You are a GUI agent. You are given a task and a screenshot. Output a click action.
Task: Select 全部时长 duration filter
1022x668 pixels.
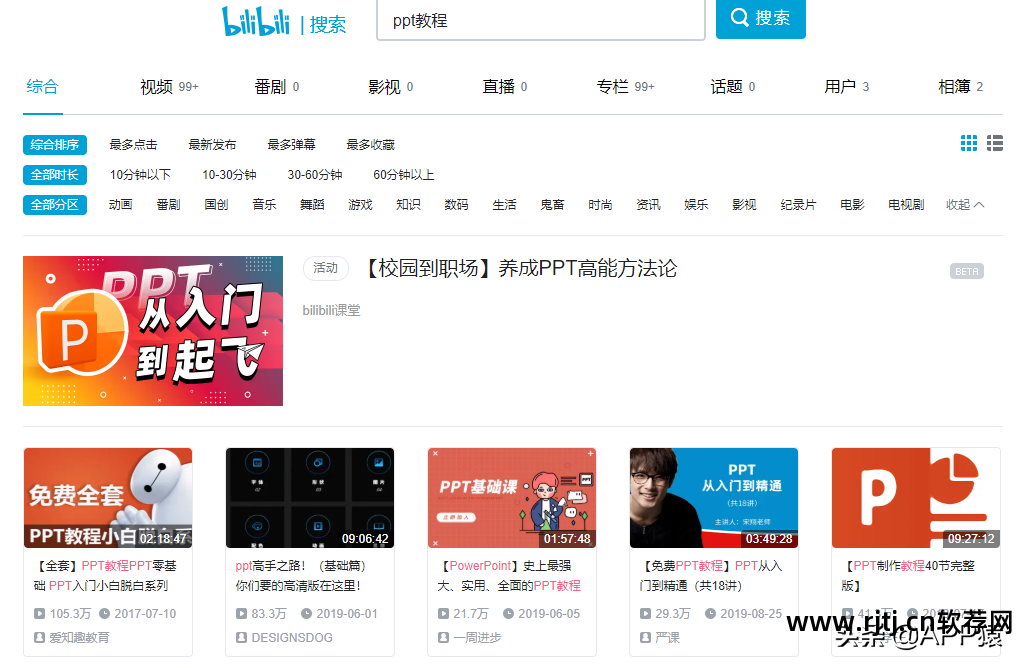coord(55,175)
